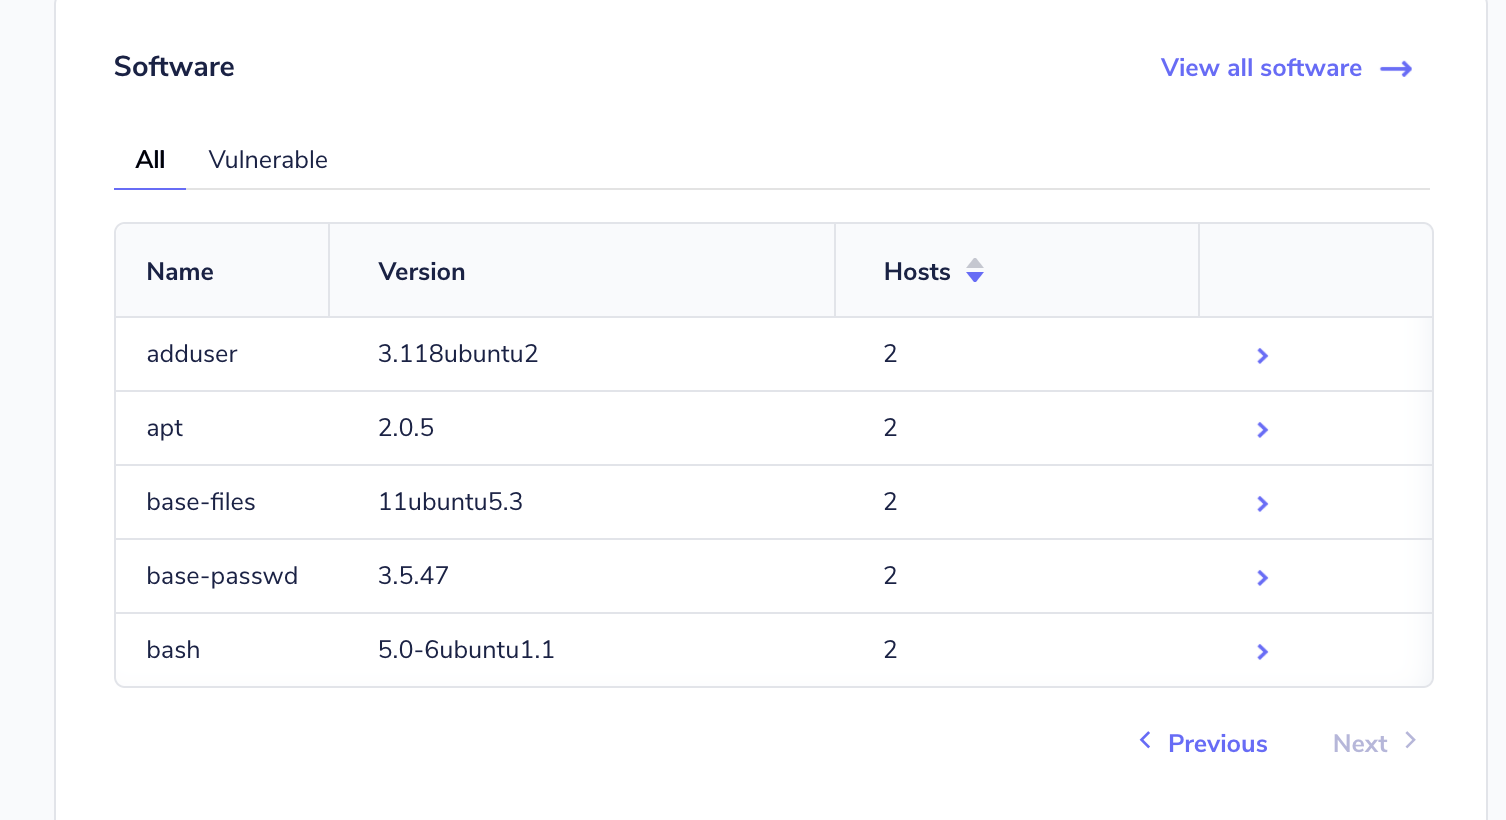Viewport: 1506px width, 820px height.
Task: Open details for the adduser package
Action: tap(1262, 355)
